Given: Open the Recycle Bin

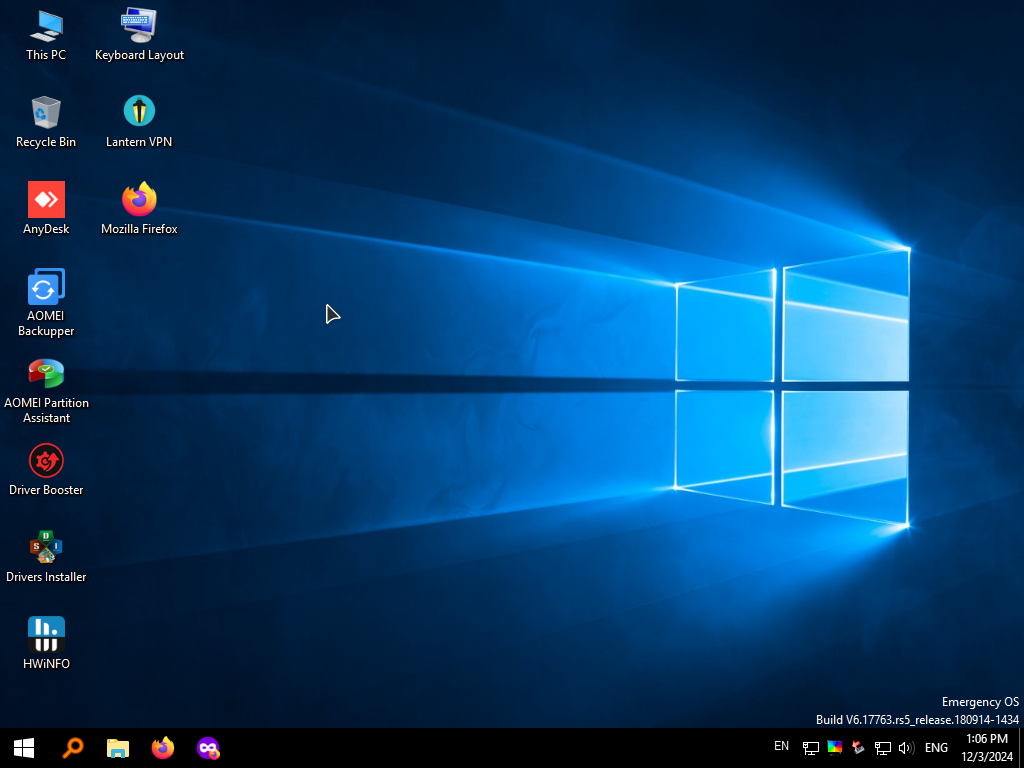Looking at the screenshot, I should pos(46,112).
